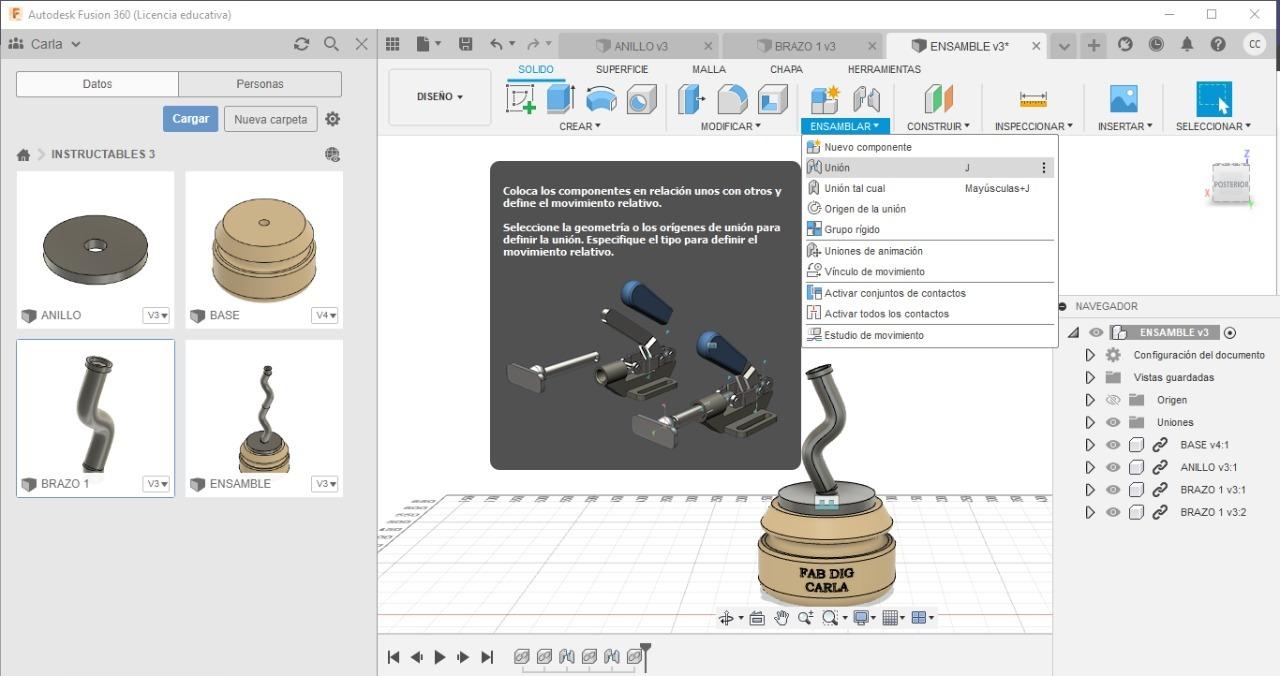Image resolution: width=1280 pixels, height=676 pixels.
Task: Collapse the NAVEGADOR panel
Action: click(x=1063, y=307)
